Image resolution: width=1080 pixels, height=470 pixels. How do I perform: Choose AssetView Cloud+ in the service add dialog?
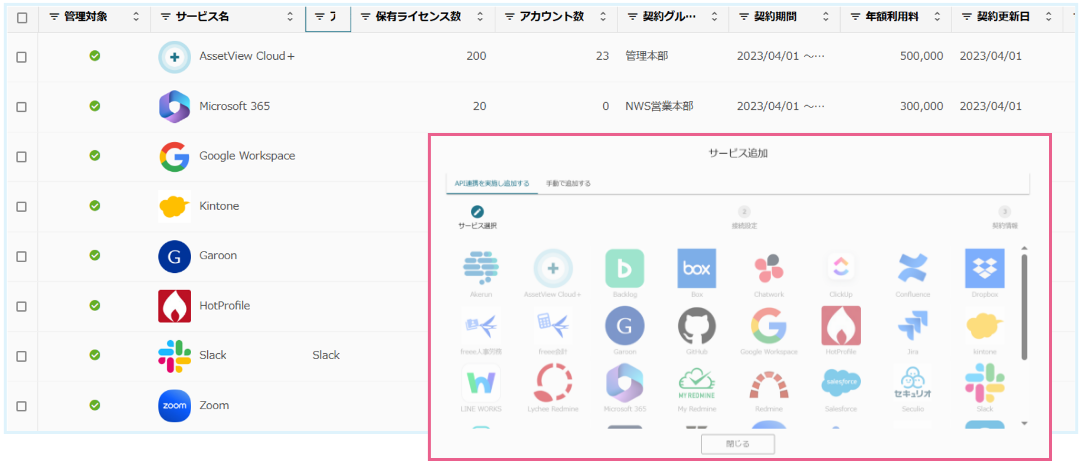(553, 268)
